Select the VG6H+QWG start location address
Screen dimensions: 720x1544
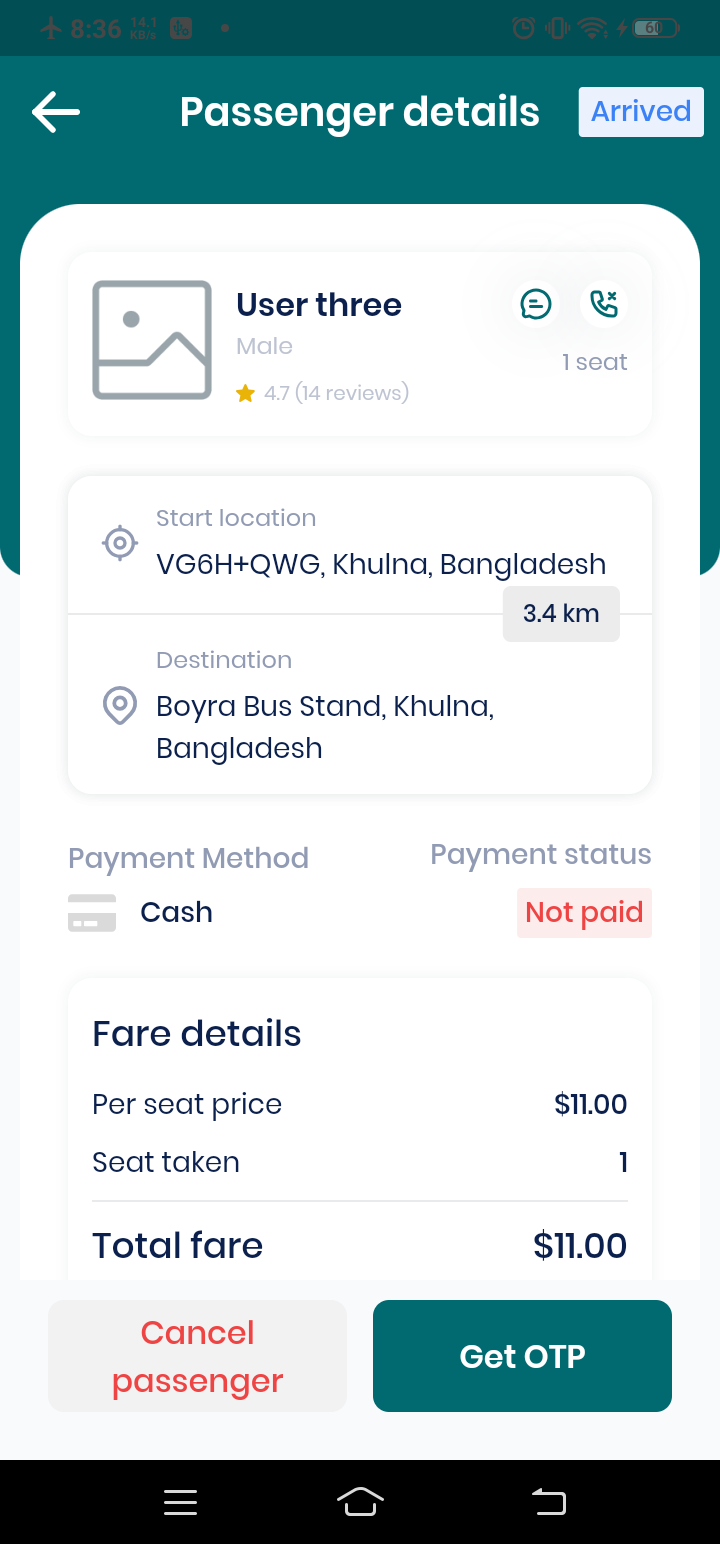pos(381,564)
